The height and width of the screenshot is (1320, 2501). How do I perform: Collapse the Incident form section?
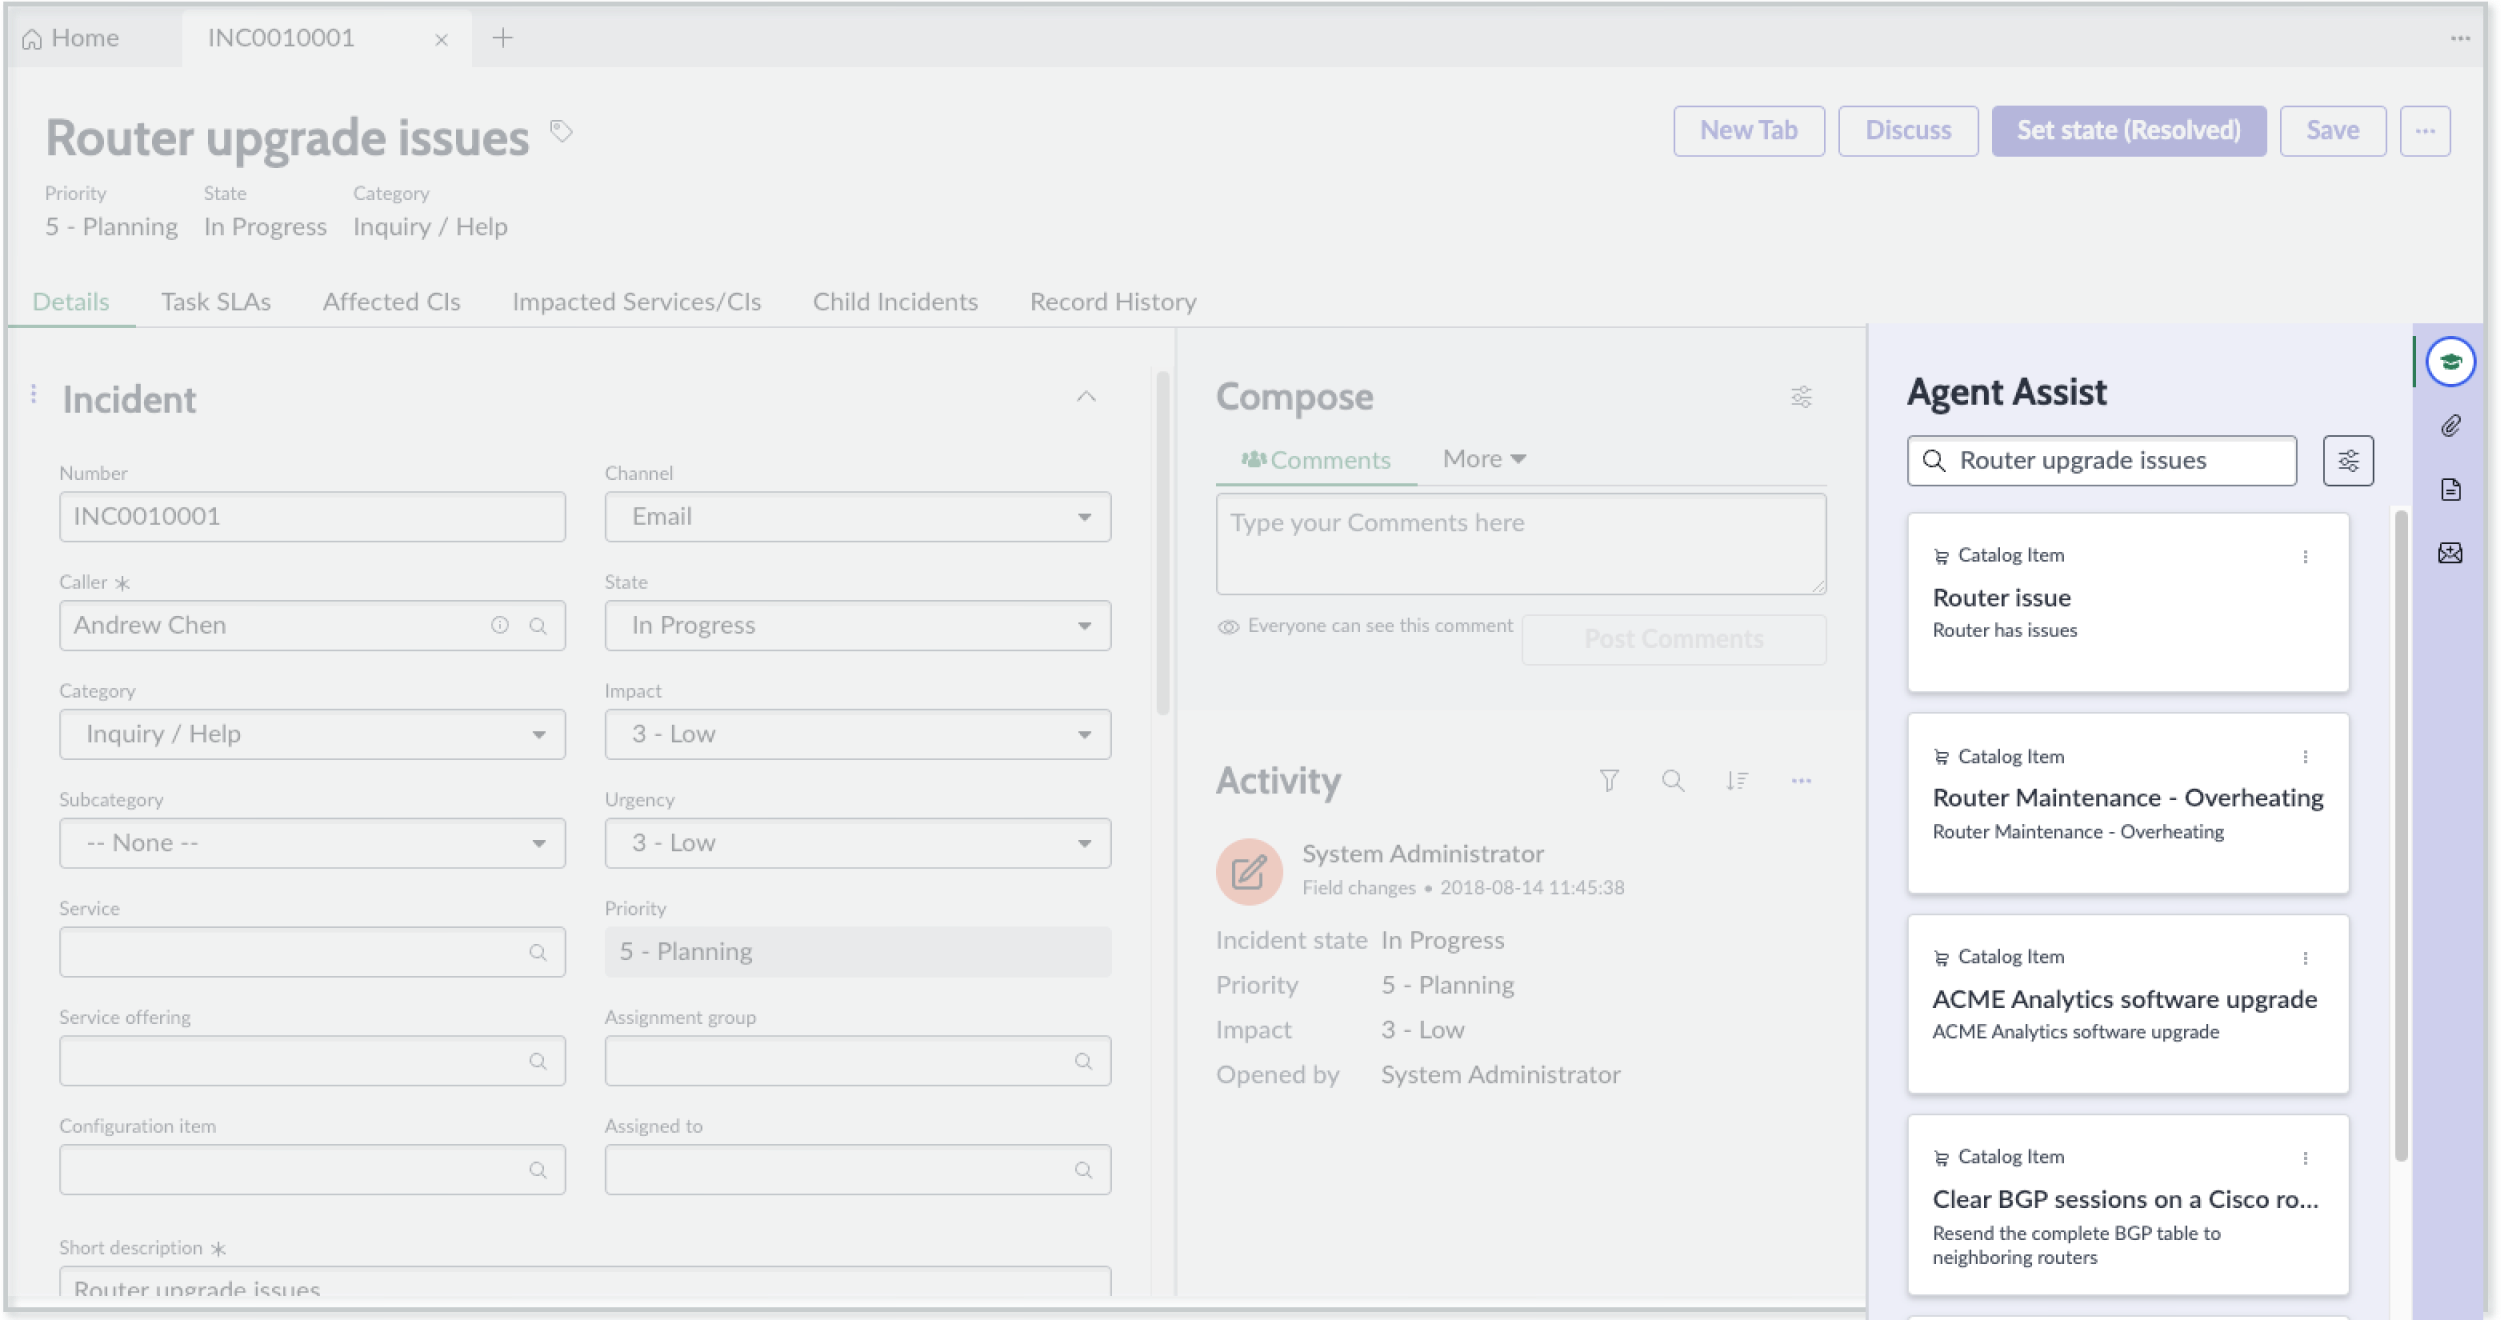click(1086, 397)
